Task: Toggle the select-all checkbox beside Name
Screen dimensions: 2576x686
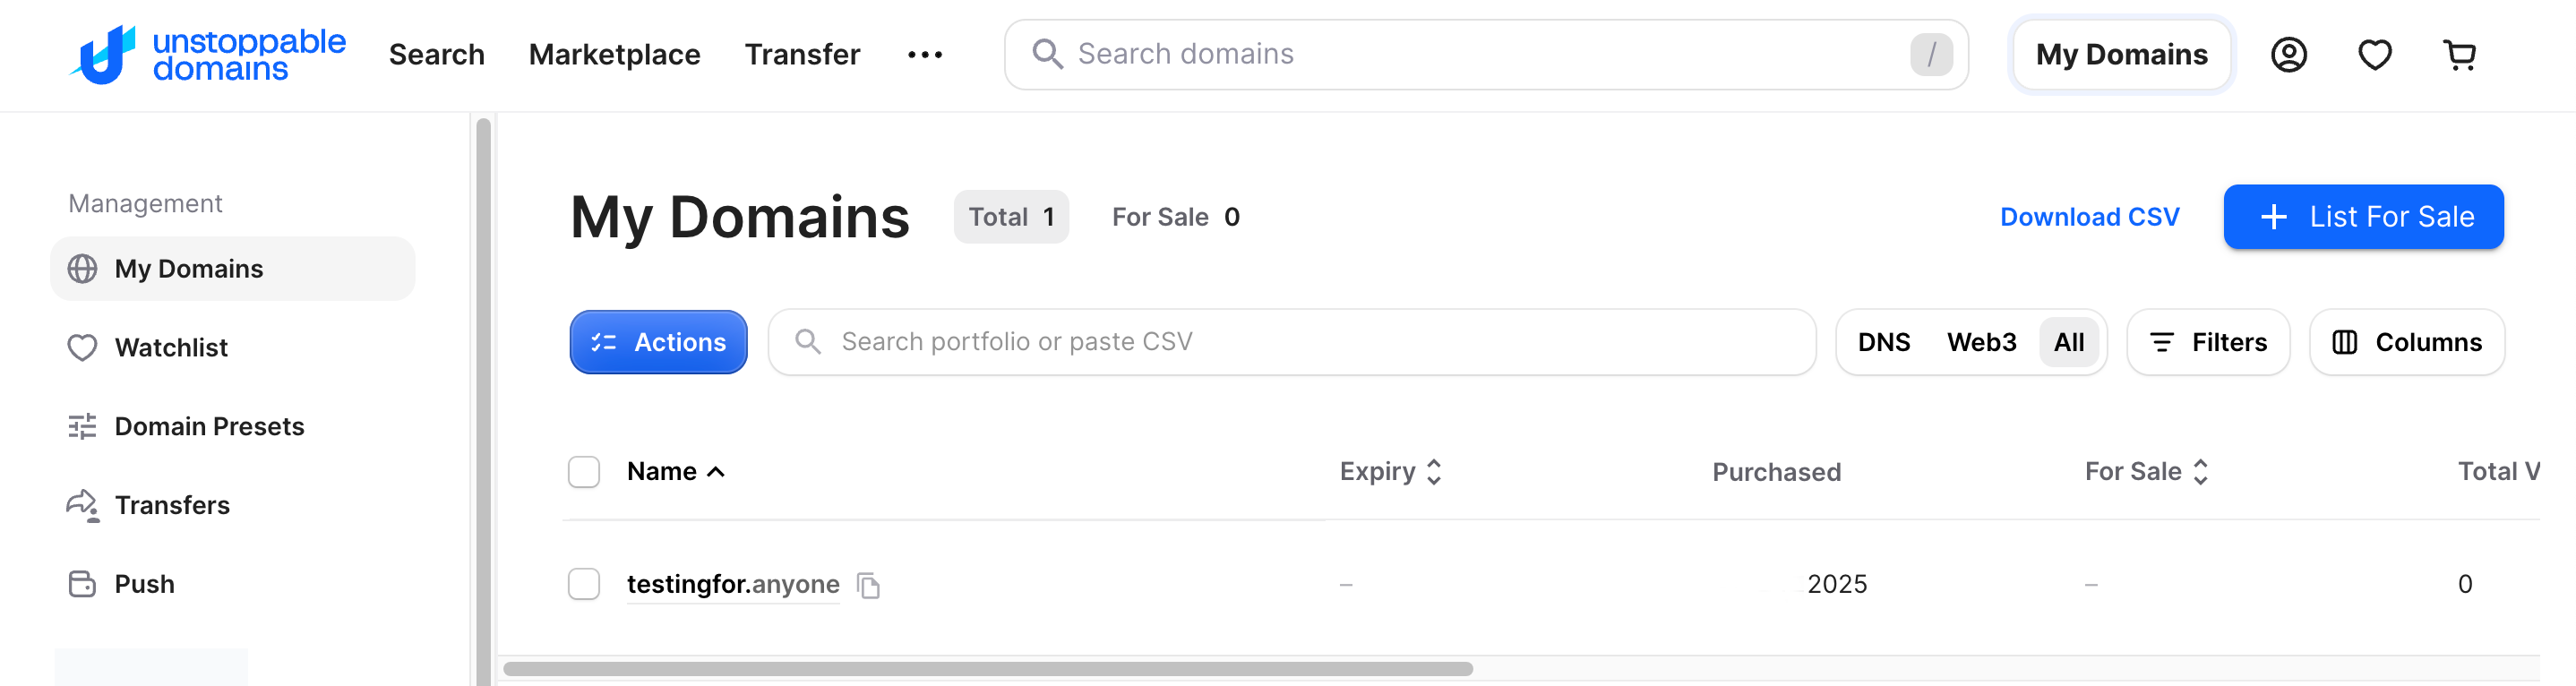Action: 584,472
